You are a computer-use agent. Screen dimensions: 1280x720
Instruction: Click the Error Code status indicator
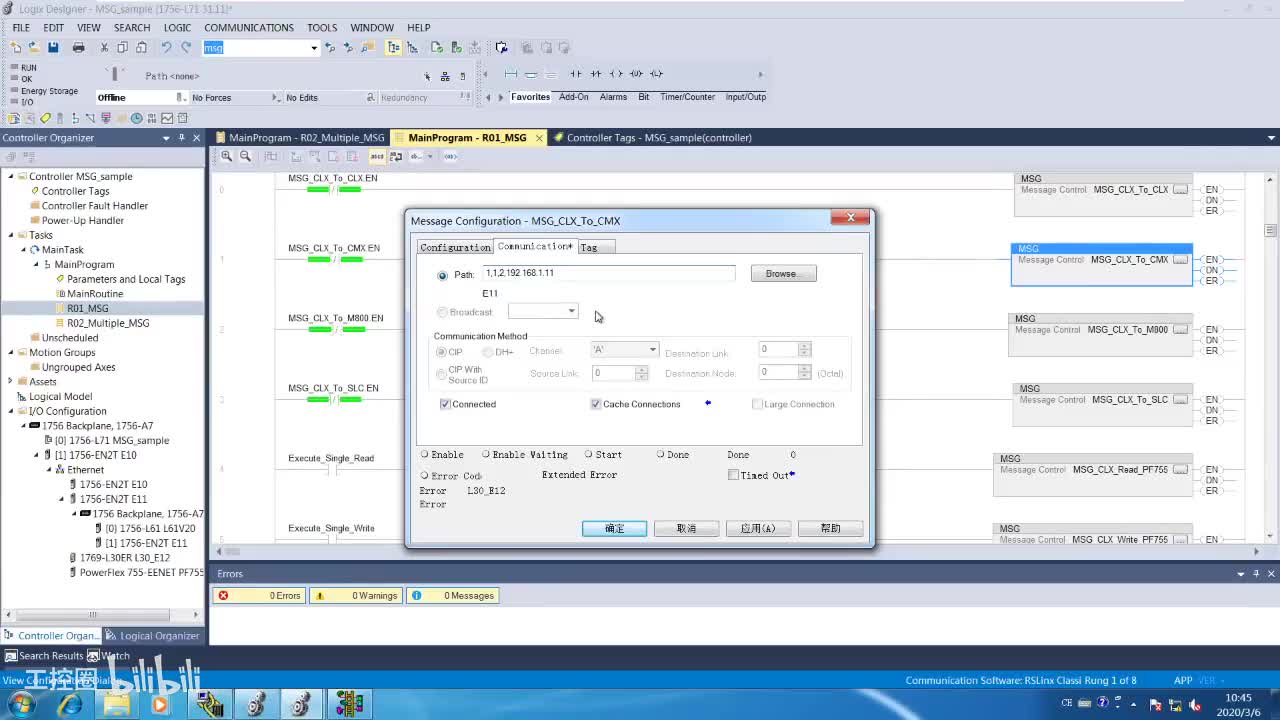tap(425, 475)
